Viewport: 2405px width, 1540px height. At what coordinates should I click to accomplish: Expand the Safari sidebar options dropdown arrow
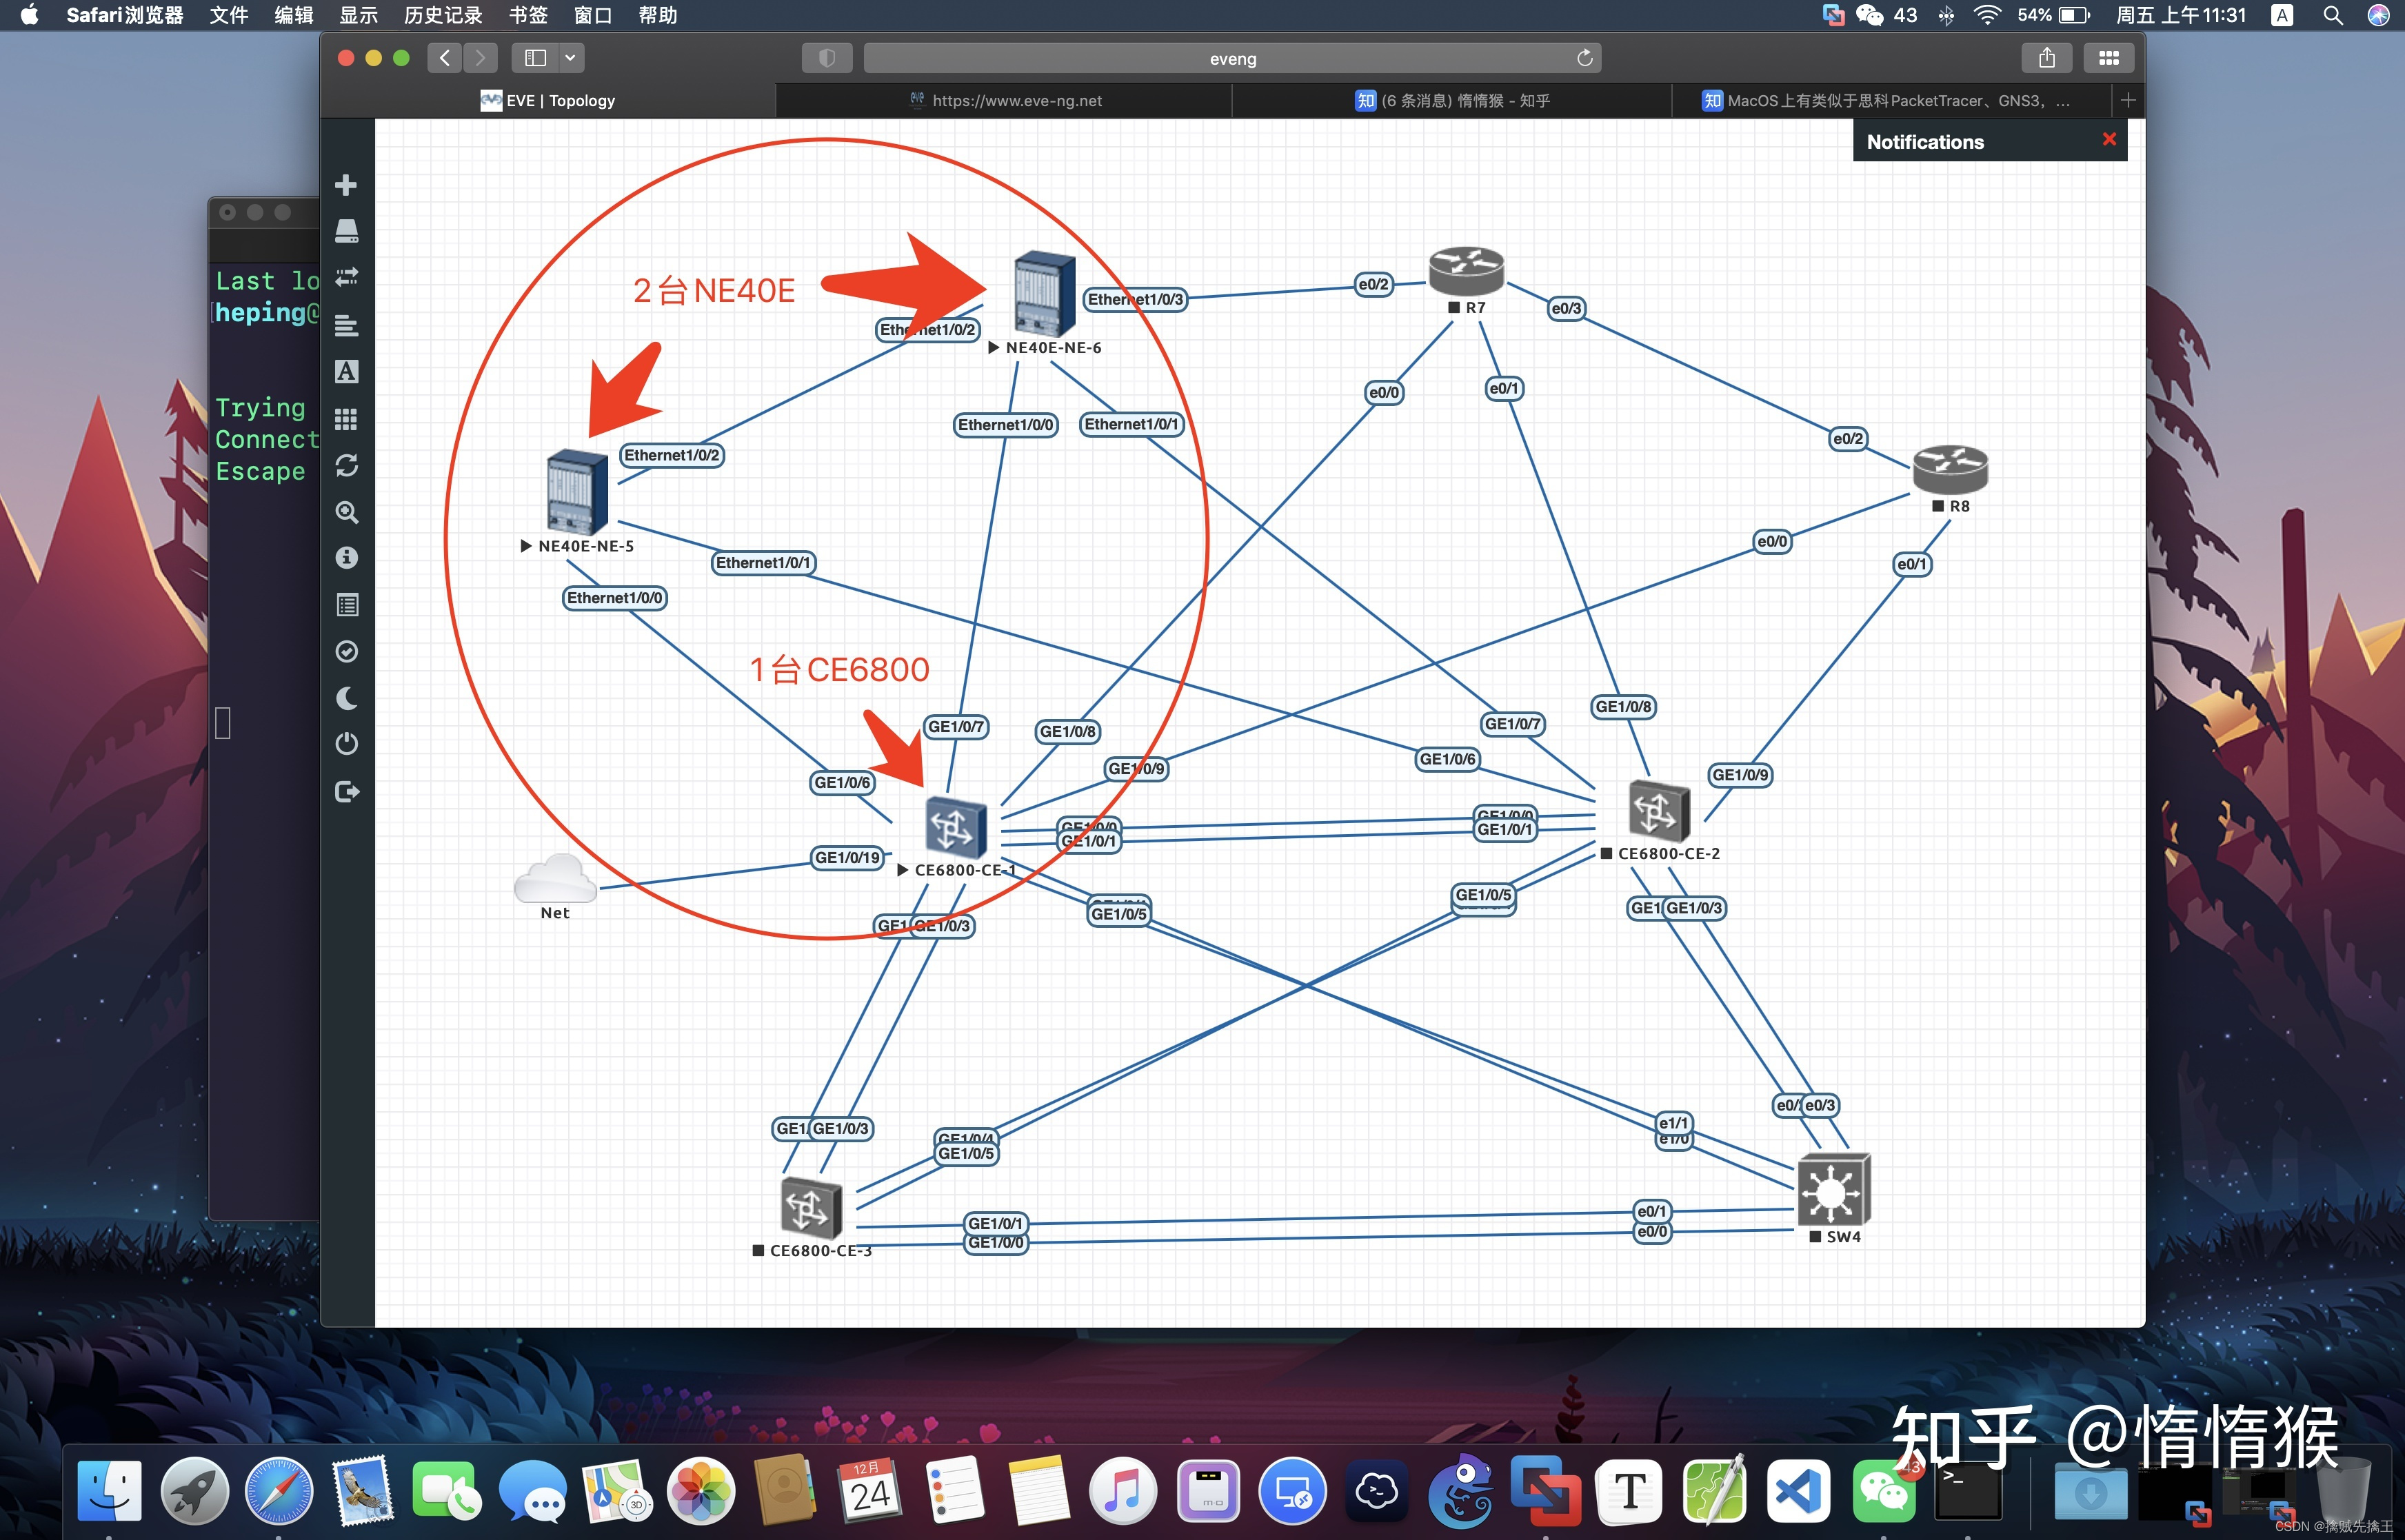(570, 58)
